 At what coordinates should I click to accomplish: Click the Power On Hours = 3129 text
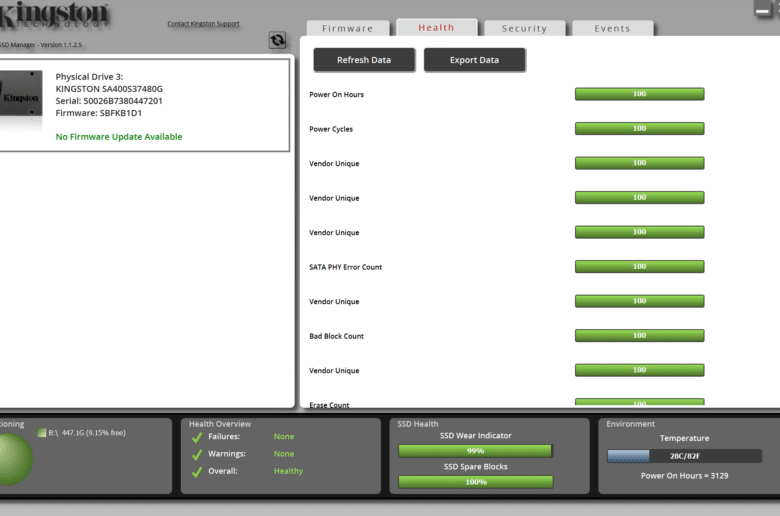tap(684, 476)
